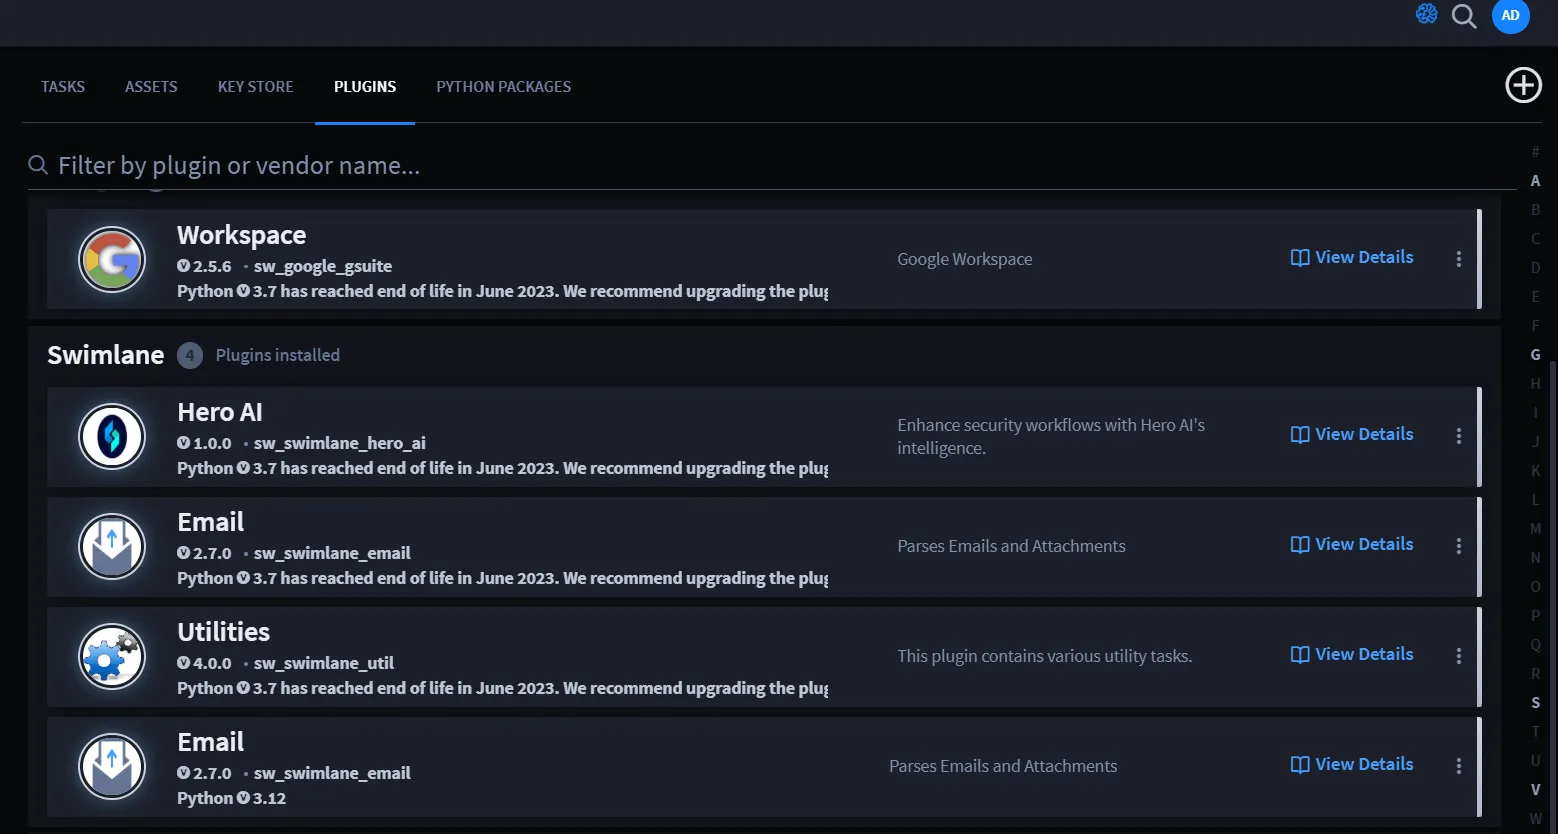Open kebab menu for Python 3.12 Email plugin
The height and width of the screenshot is (834, 1558).
click(x=1459, y=766)
